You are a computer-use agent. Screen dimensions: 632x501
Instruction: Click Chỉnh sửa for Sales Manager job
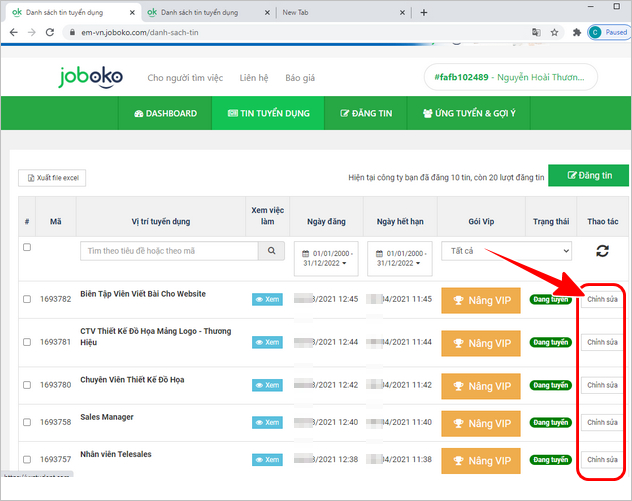[x=602, y=423]
